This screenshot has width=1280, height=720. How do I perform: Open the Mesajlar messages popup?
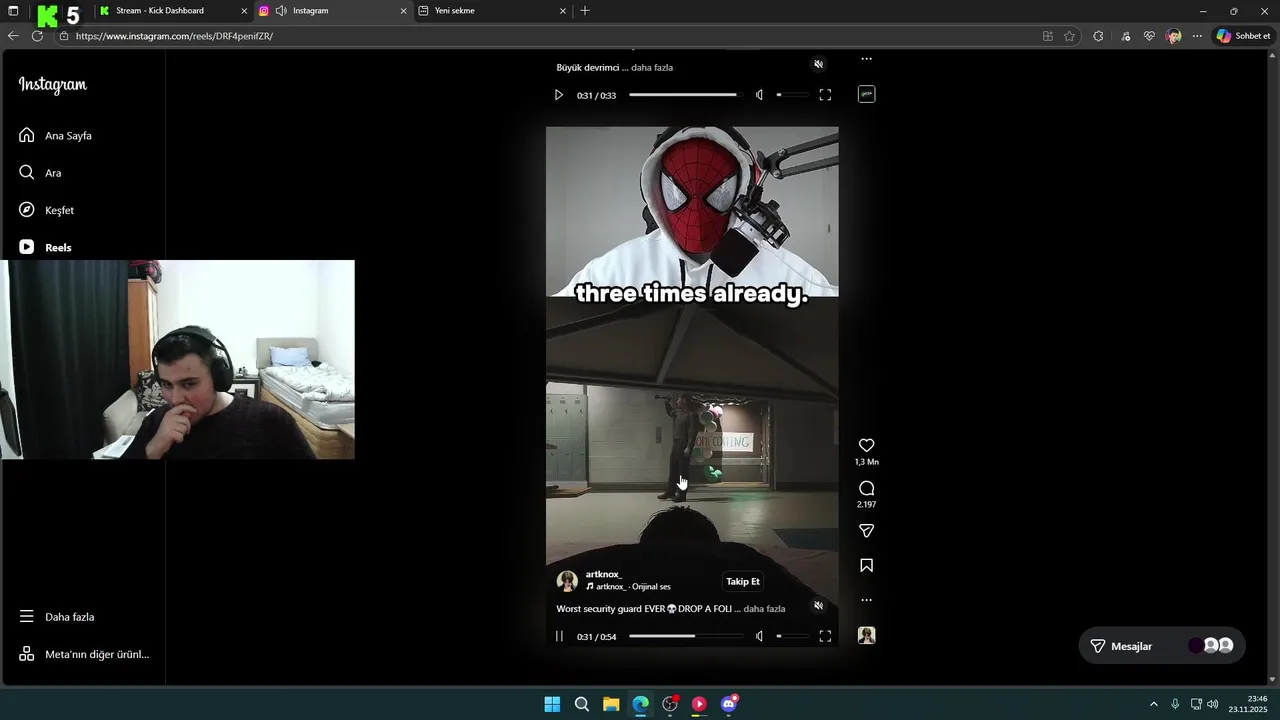click(1162, 646)
